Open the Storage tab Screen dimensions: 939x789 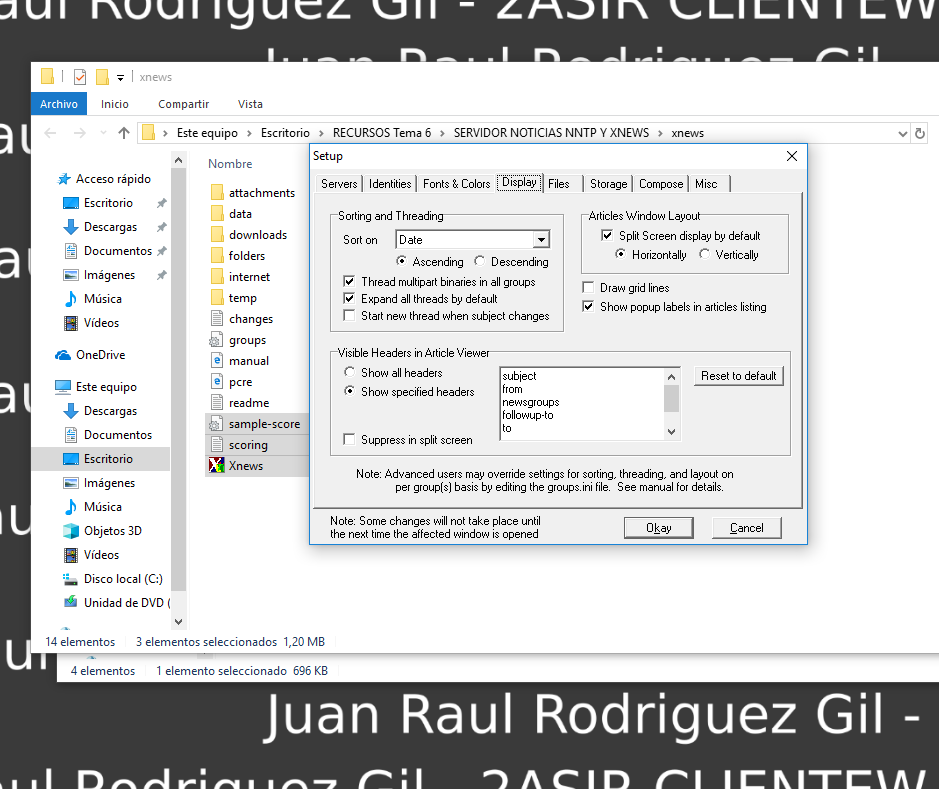pyautogui.click(x=608, y=184)
